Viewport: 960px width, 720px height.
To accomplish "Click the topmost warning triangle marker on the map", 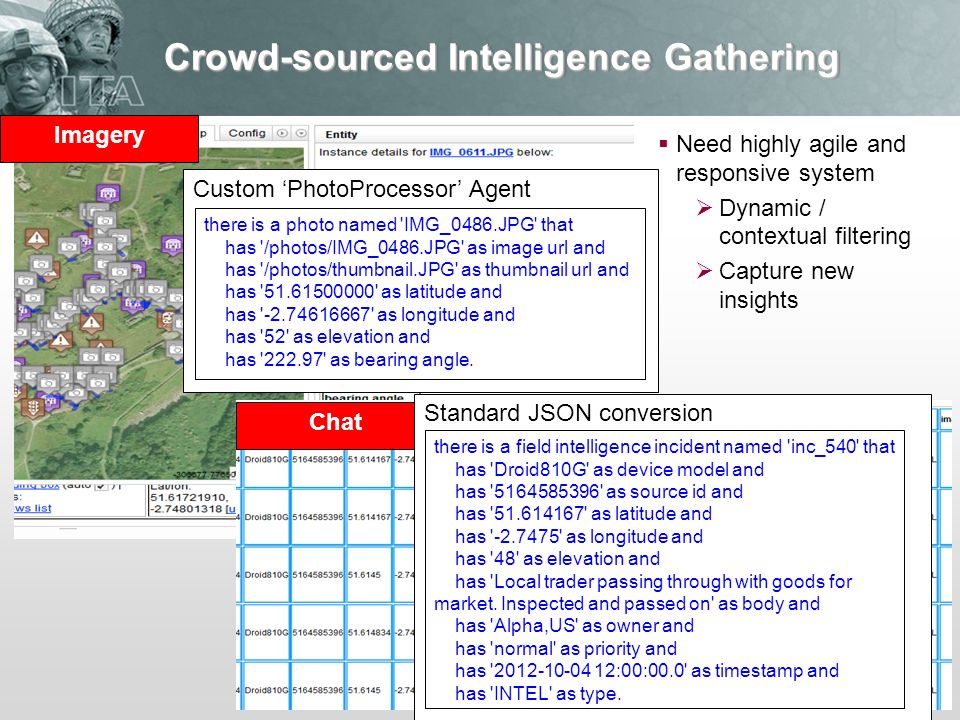I will (37, 238).
